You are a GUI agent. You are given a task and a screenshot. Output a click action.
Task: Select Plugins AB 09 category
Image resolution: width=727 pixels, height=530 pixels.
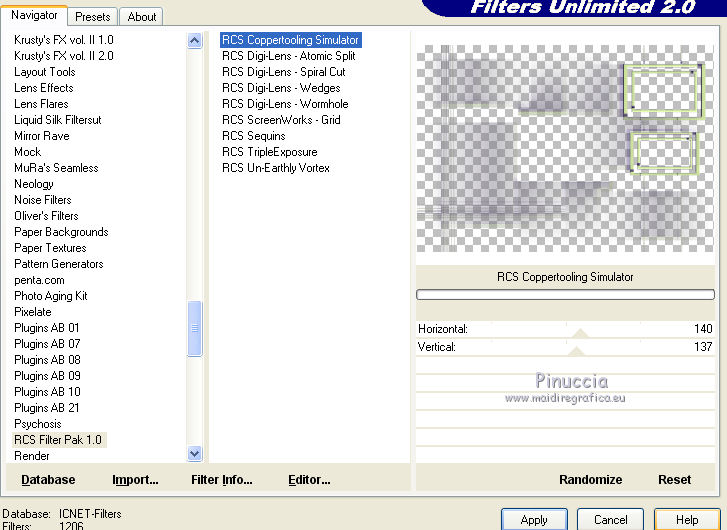47,376
